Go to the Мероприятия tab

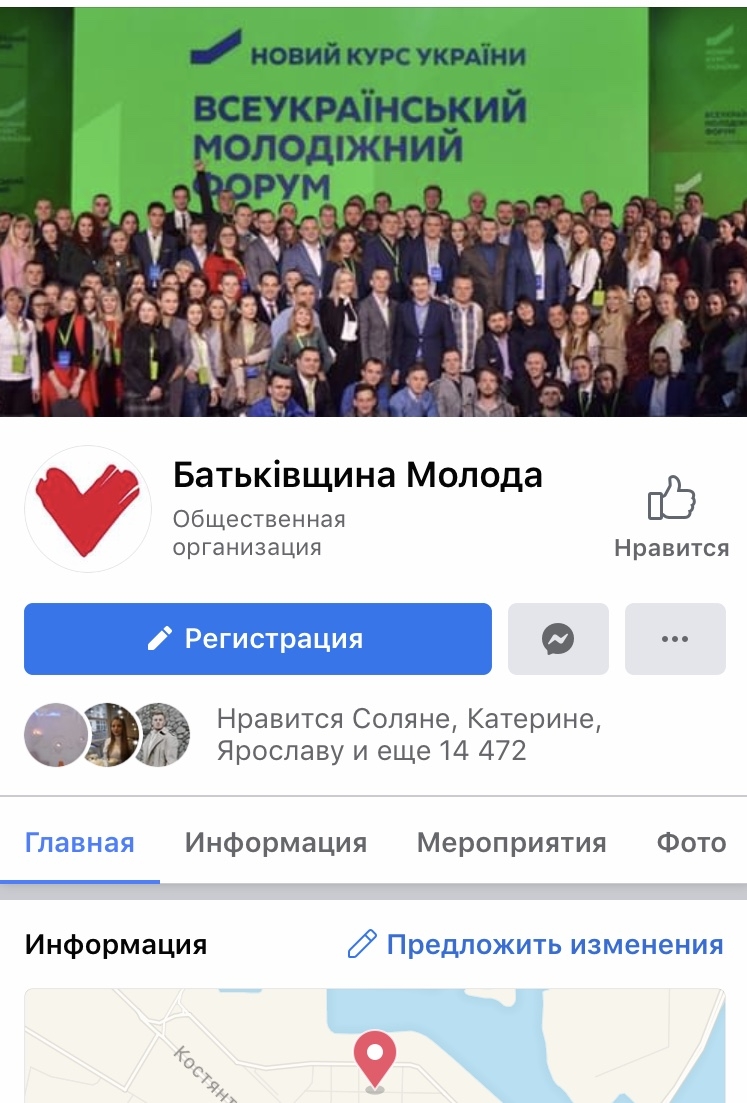coord(511,842)
